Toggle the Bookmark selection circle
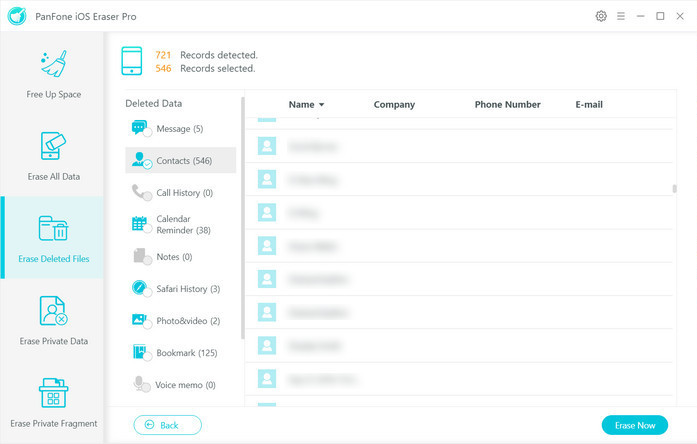Image resolution: width=697 pixels, height=444 pixels. 148,356
